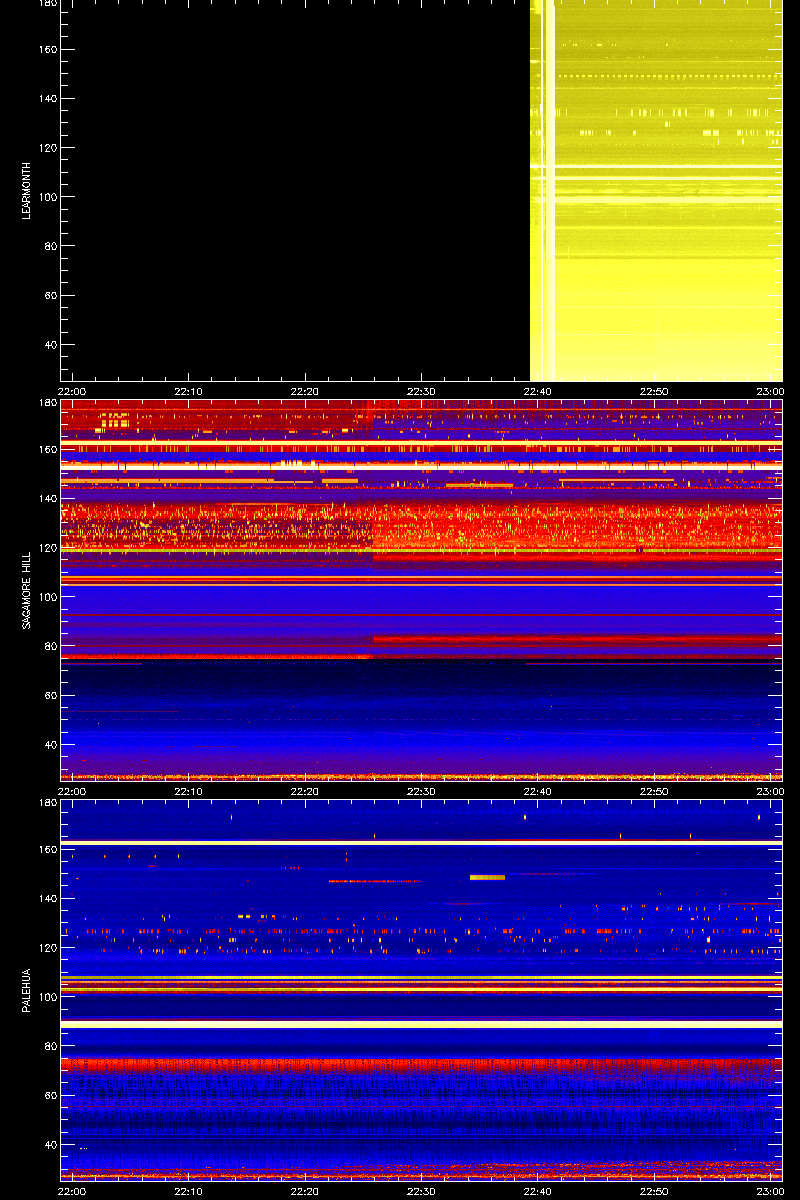Pick the 80 tick on Palehua axis

51,1047
